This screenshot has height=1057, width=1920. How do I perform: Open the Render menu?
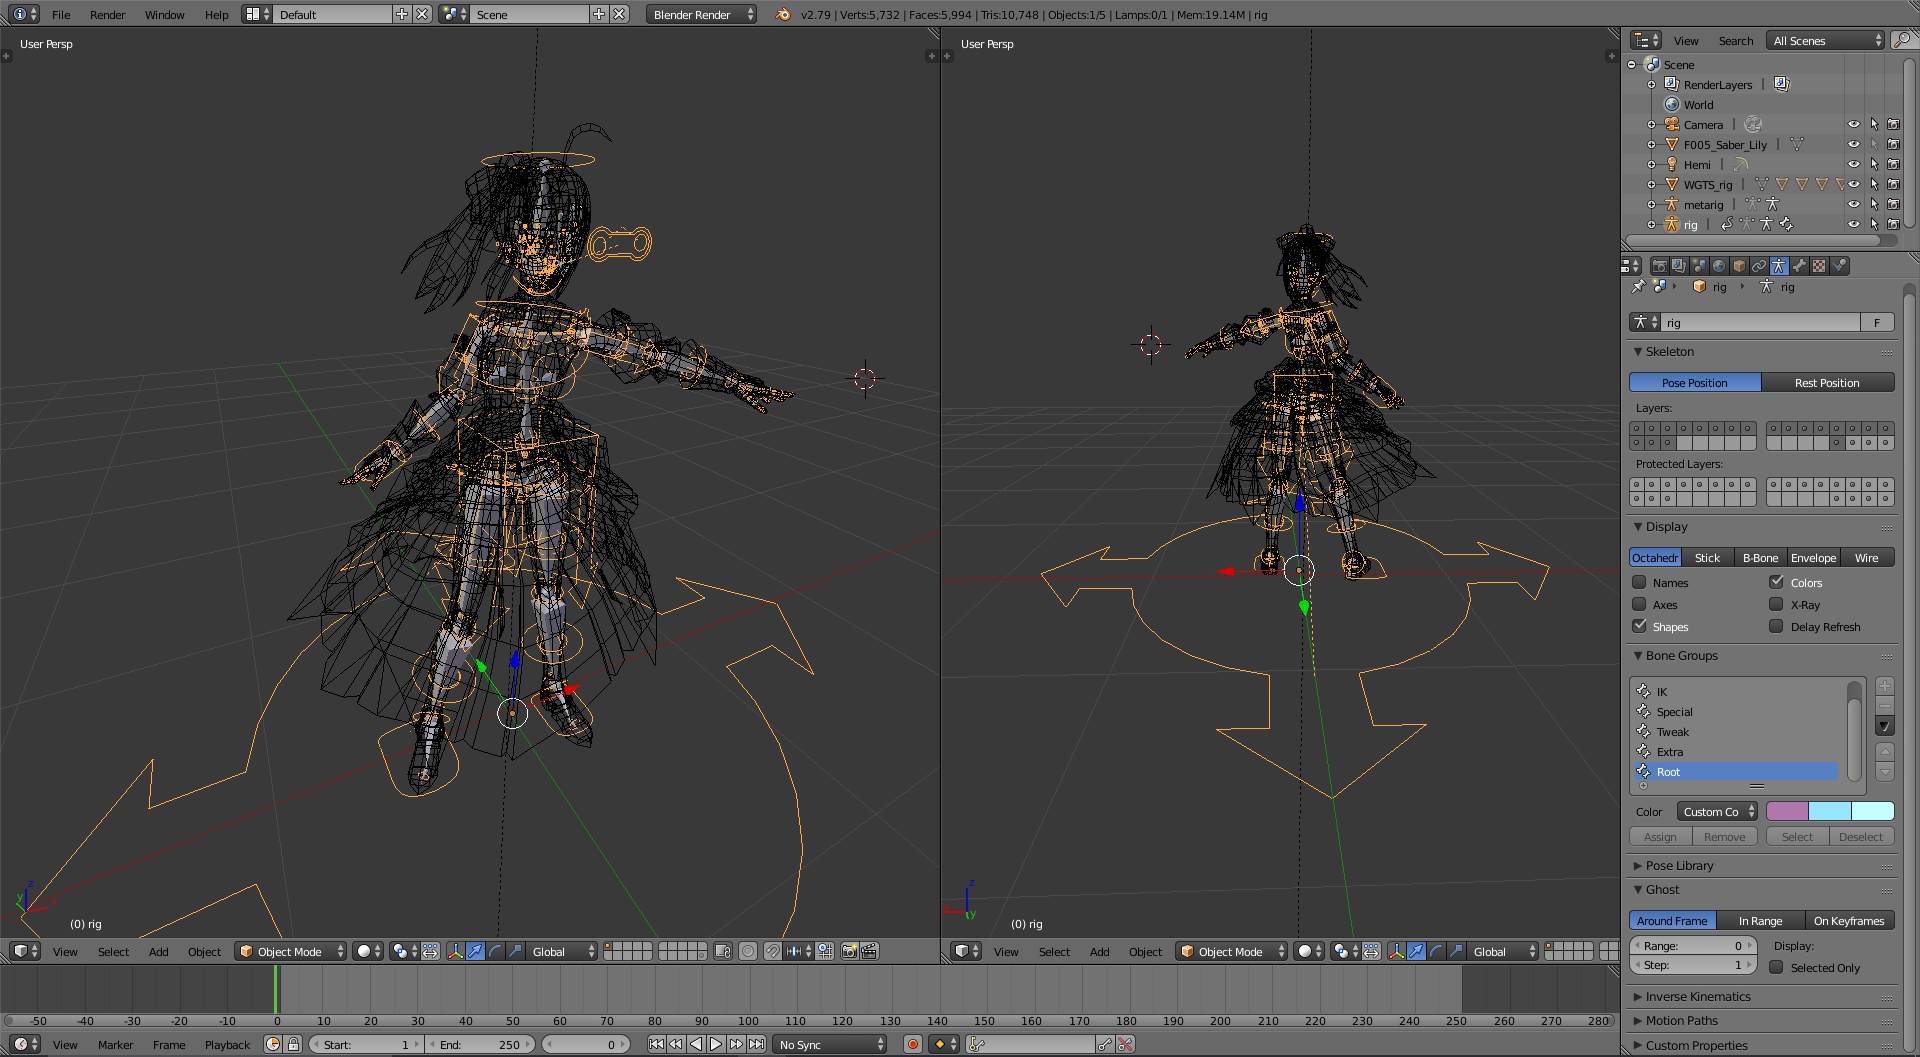tap(108, 14)
